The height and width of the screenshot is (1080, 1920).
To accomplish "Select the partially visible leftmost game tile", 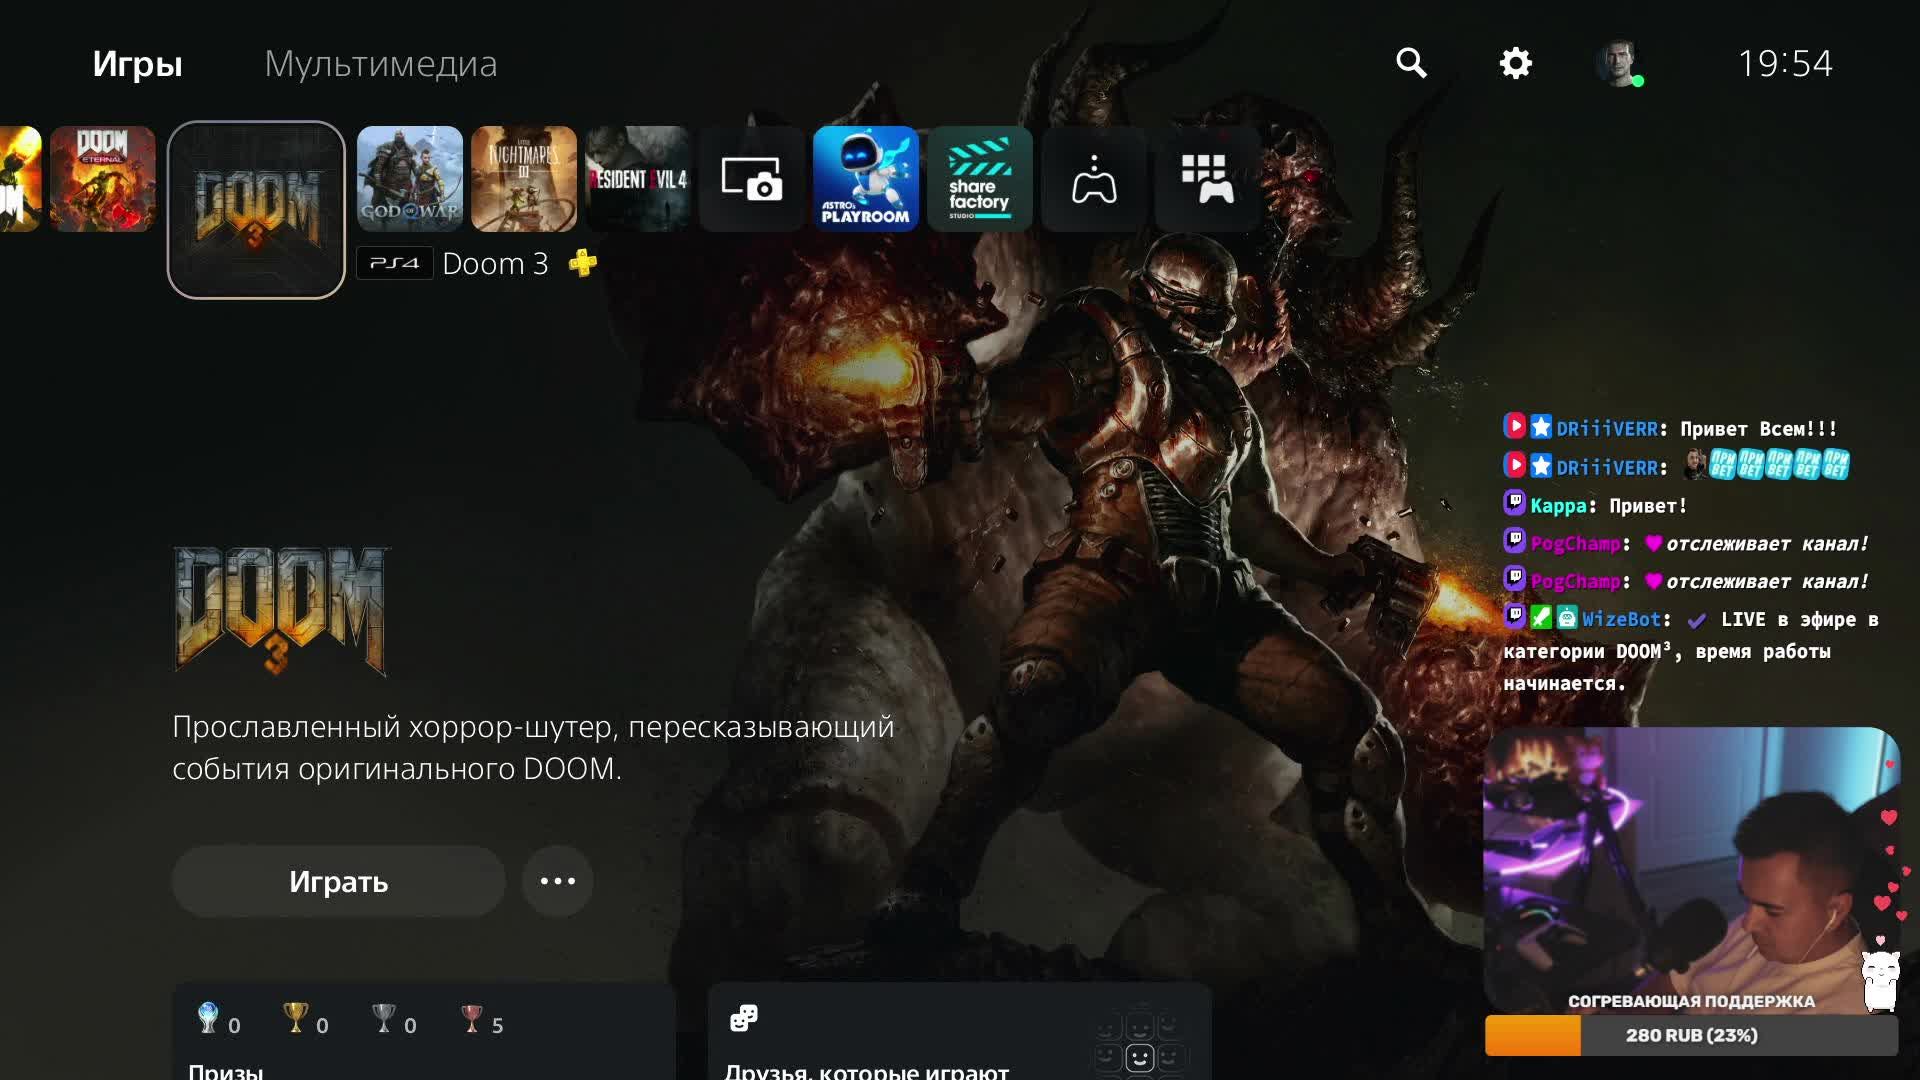I will [20, 179].
